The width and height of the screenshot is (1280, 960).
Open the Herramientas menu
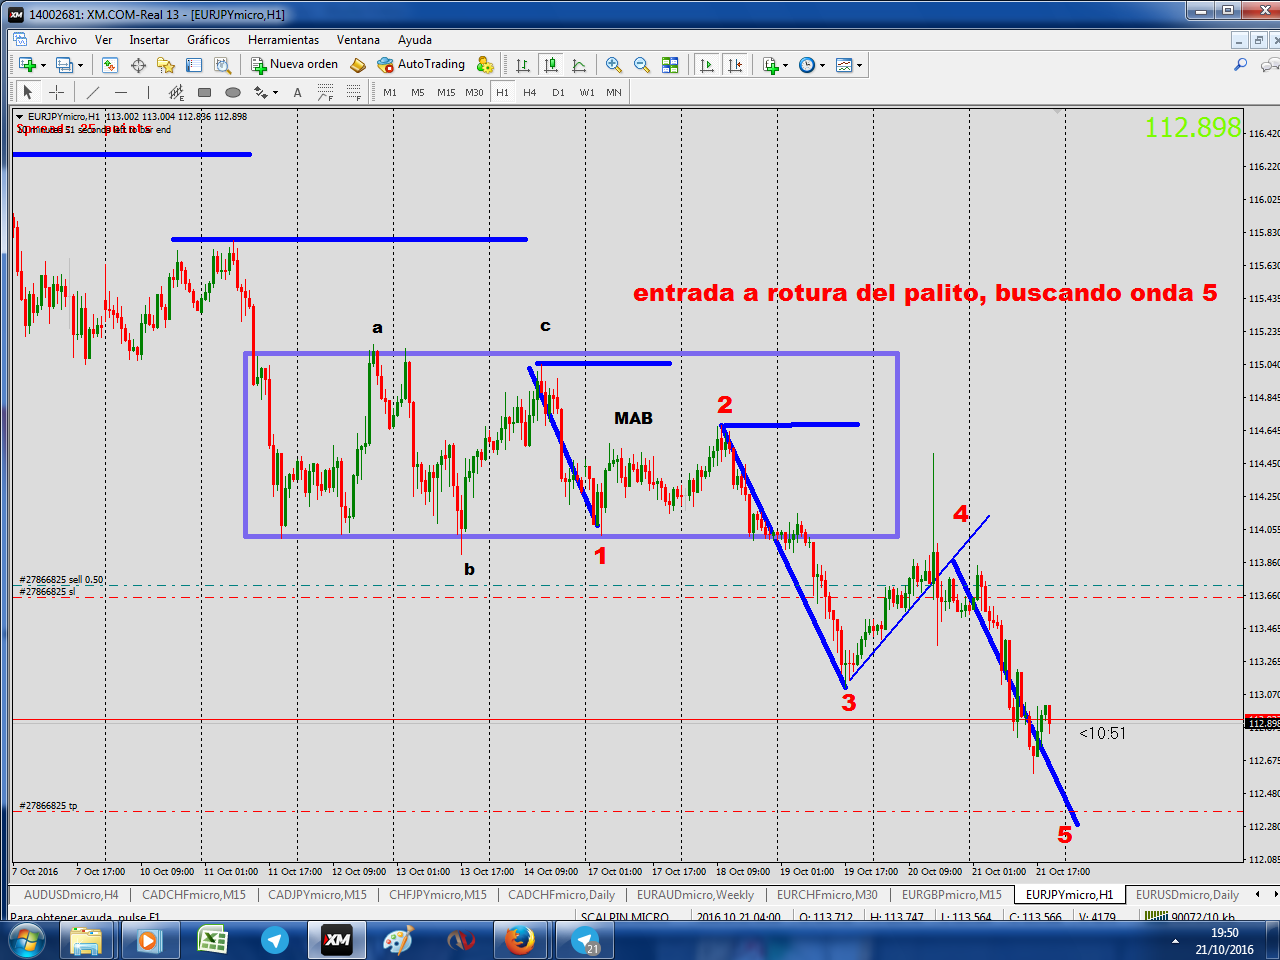[x=283, y=40]
